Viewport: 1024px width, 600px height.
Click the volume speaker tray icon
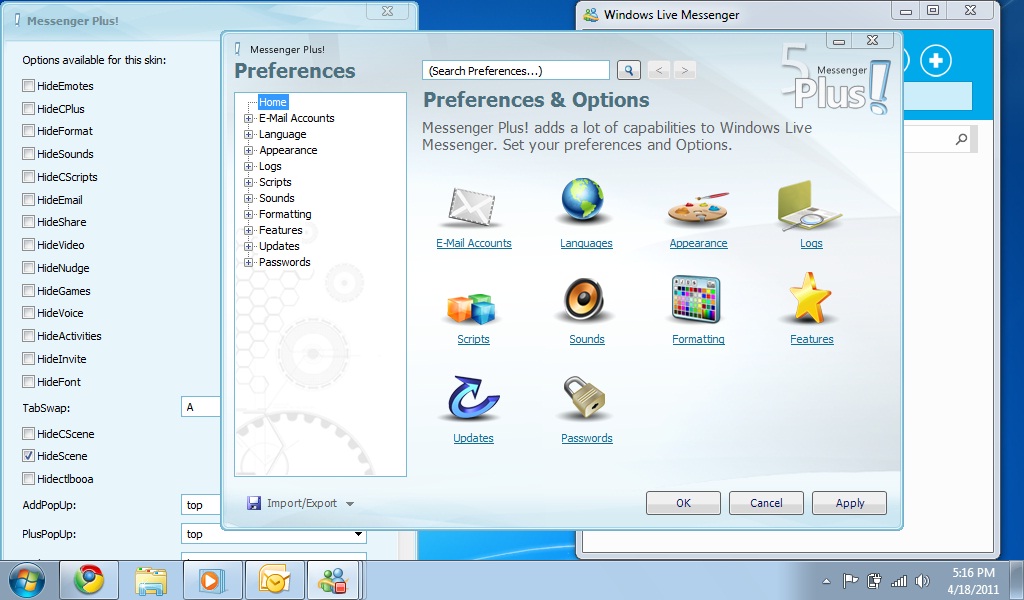[922, 580]
